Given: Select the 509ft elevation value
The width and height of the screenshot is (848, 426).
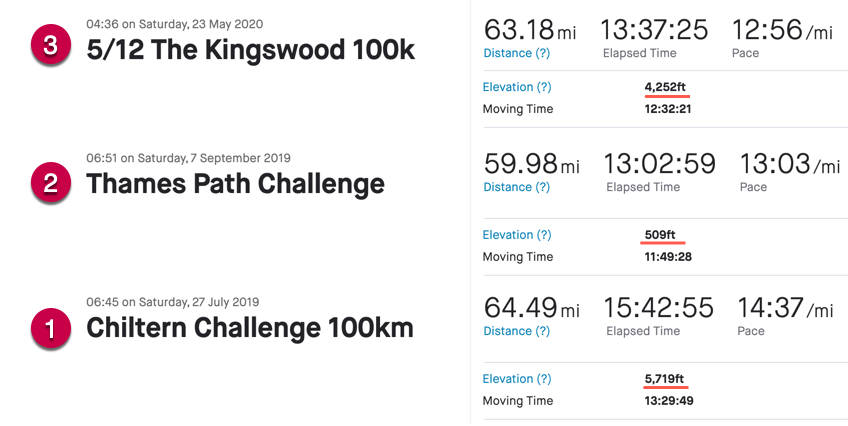Looking at the screenshot, I should click(660, 235).
